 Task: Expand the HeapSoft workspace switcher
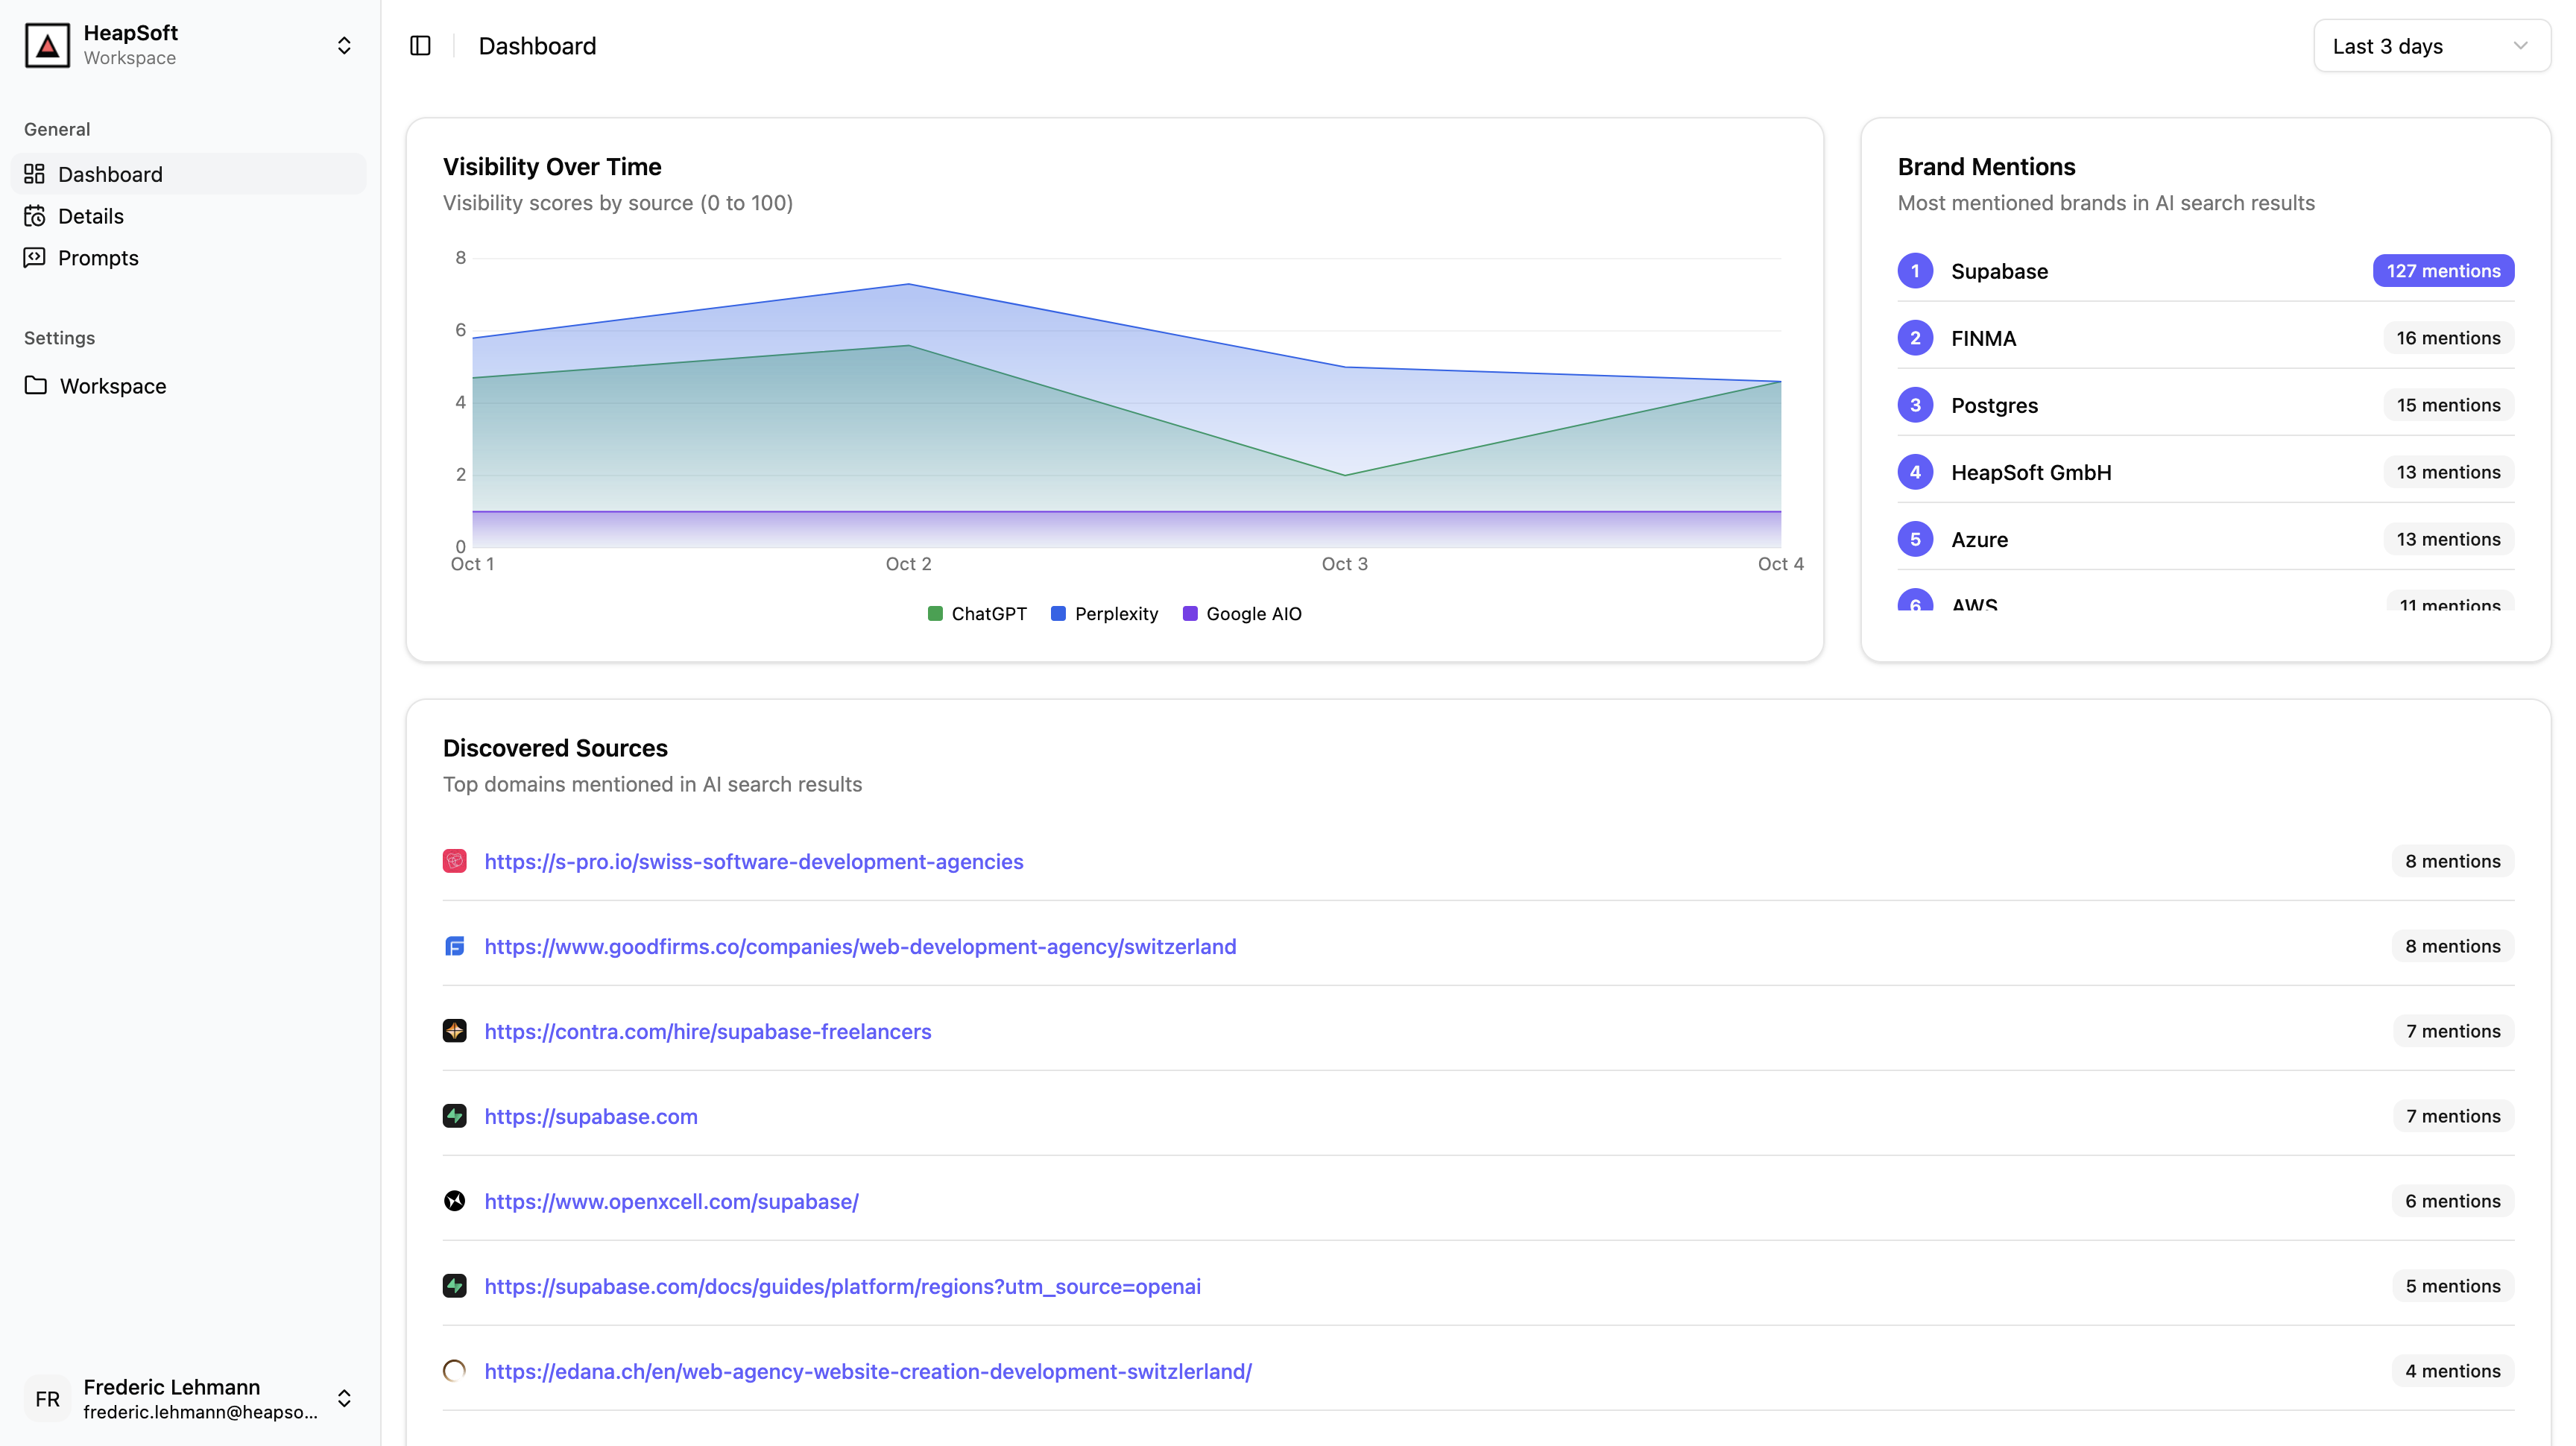coord(344,46)
